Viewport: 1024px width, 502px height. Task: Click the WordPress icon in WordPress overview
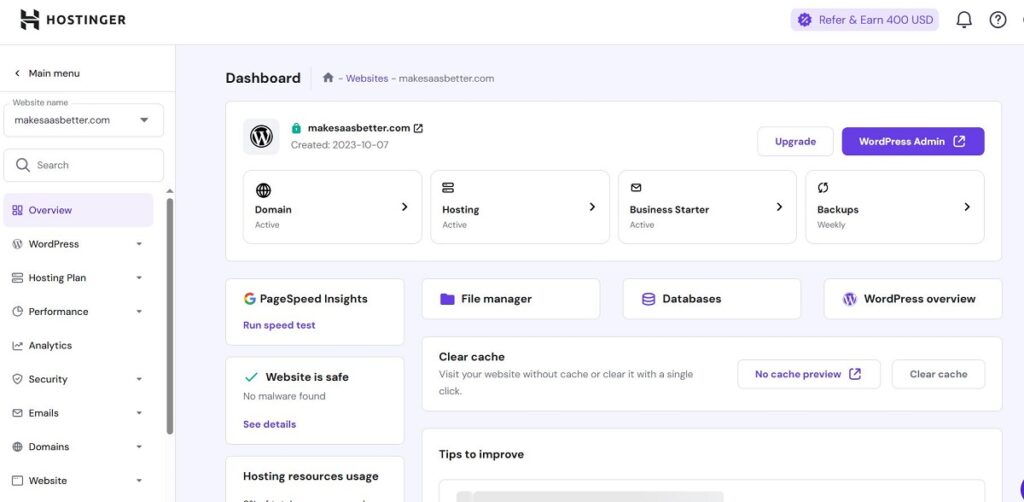tap(850, 299)
